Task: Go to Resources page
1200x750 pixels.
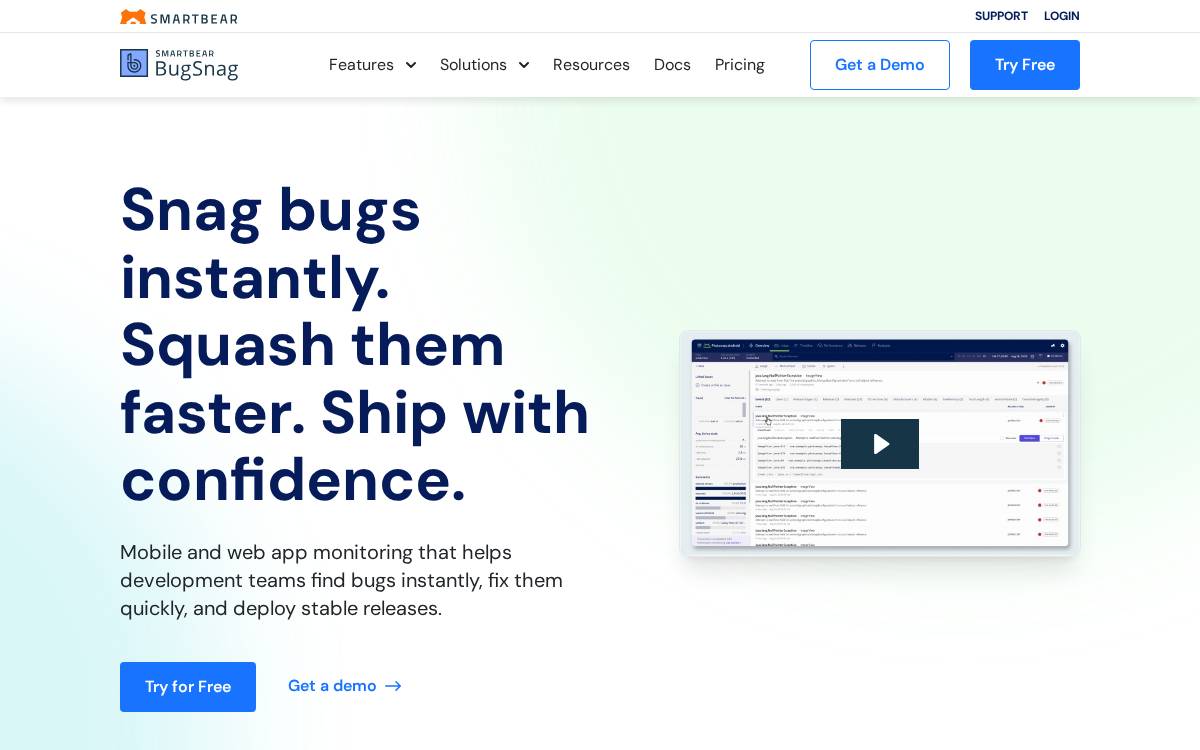Action: [x=591, y=65]
